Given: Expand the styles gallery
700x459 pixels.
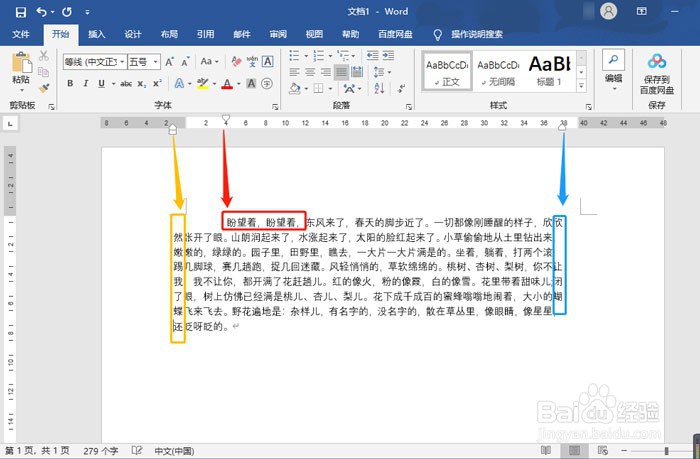Looking at the screenshot, I should click(581, 85).
